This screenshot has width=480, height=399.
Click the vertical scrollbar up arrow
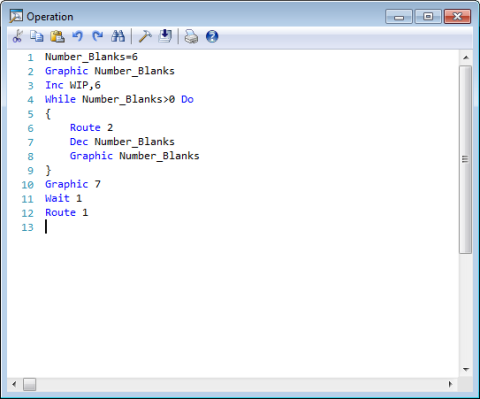(x=466, y=58)
